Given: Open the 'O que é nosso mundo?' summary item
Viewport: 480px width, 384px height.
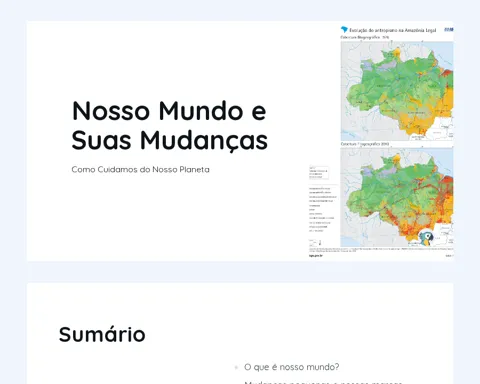Looking at the screenshot, I should [291, 367].
